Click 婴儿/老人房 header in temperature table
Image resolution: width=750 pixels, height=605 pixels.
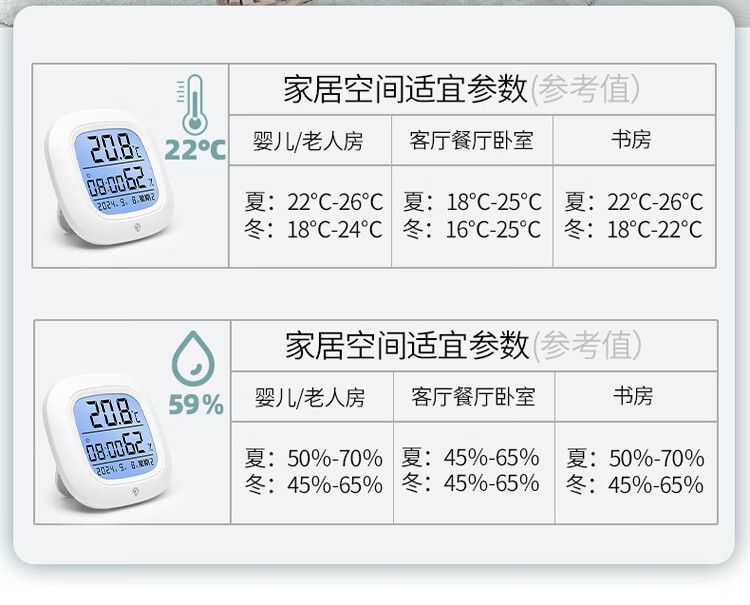click(309, 141)
